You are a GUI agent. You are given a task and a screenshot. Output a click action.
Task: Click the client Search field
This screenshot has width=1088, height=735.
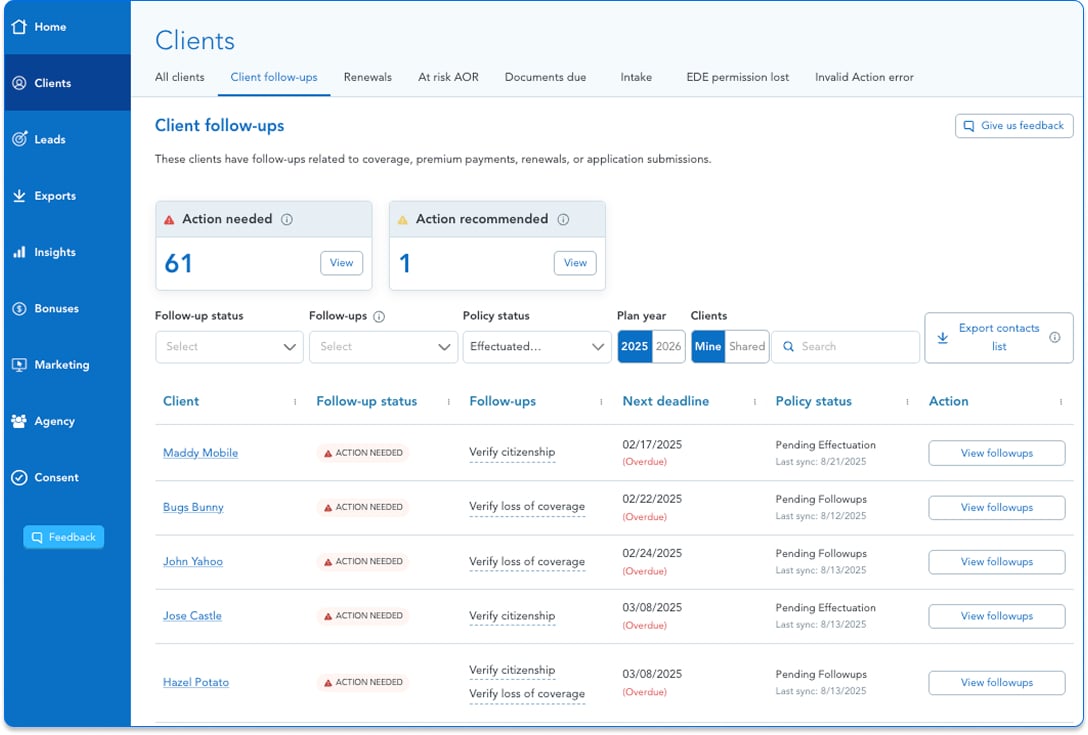845,347
